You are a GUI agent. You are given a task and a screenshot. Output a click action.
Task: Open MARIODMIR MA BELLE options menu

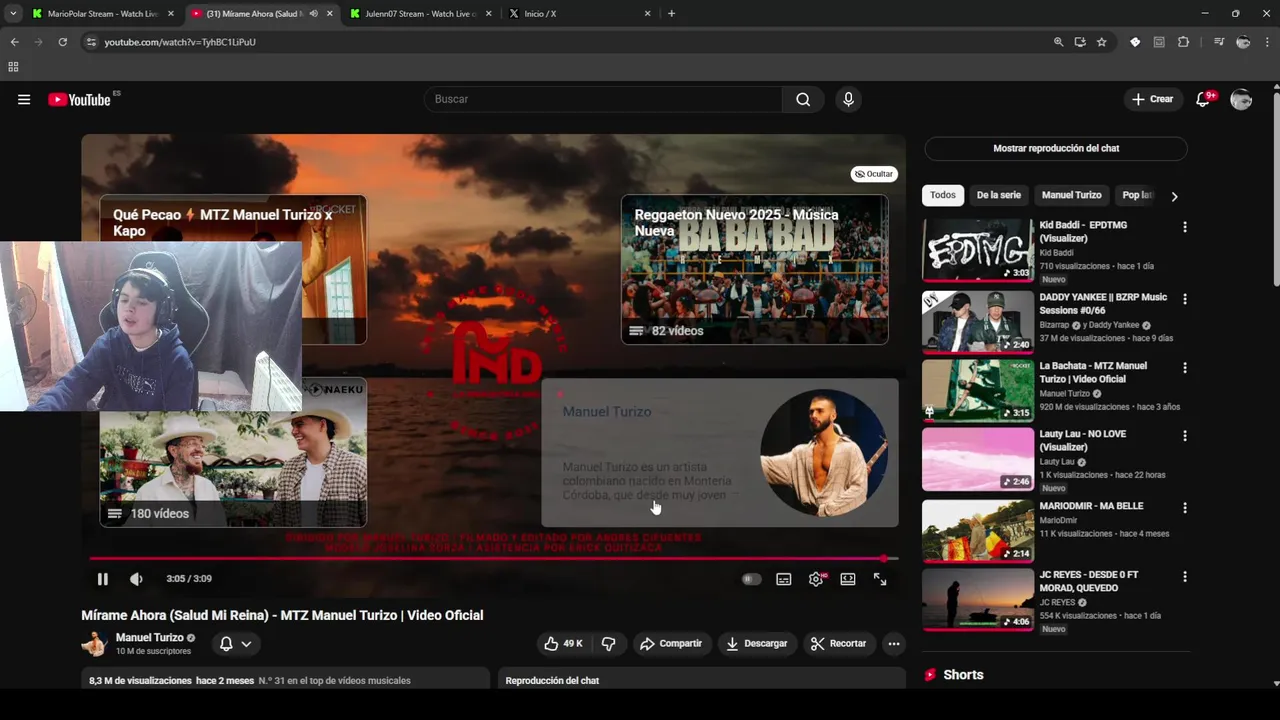click(1184, 508)
